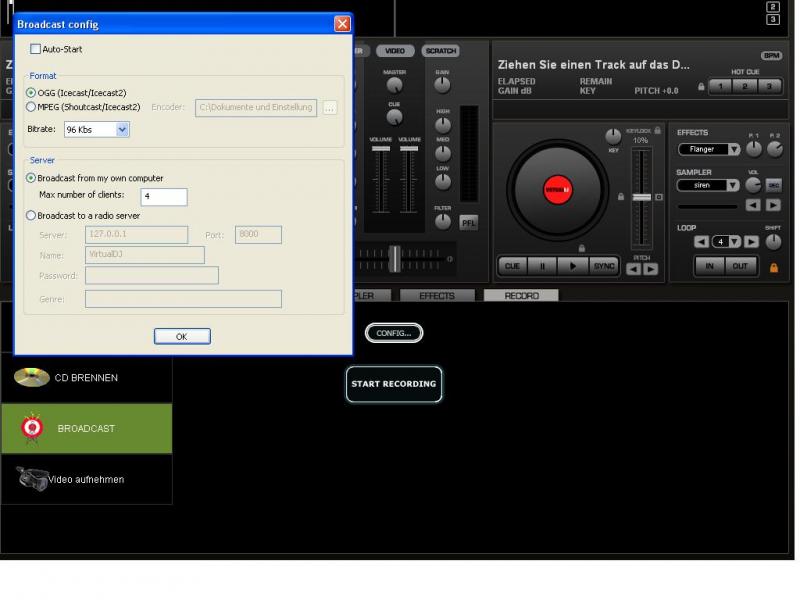Viewport: 800px width, 600px height.
Task: Enable the Auto-Start checkbox
Action: [36, 49]
